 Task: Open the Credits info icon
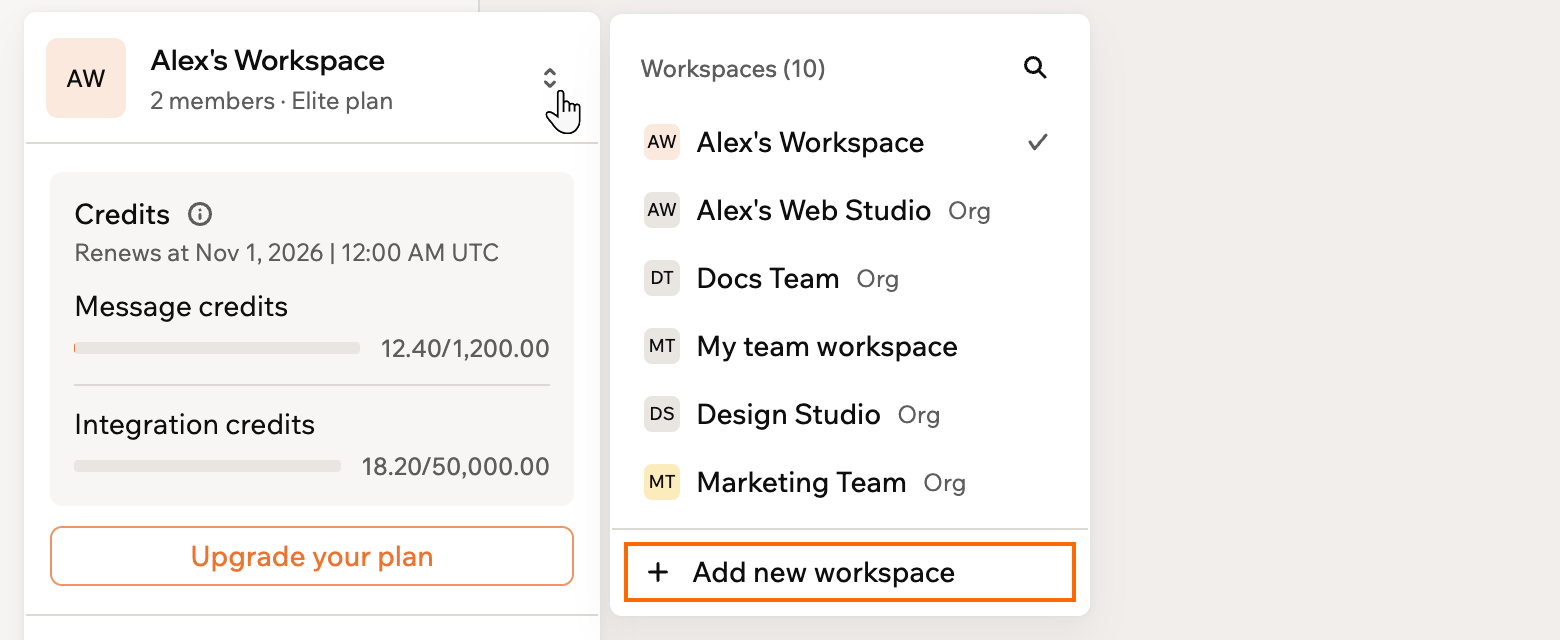pos(200,214)
